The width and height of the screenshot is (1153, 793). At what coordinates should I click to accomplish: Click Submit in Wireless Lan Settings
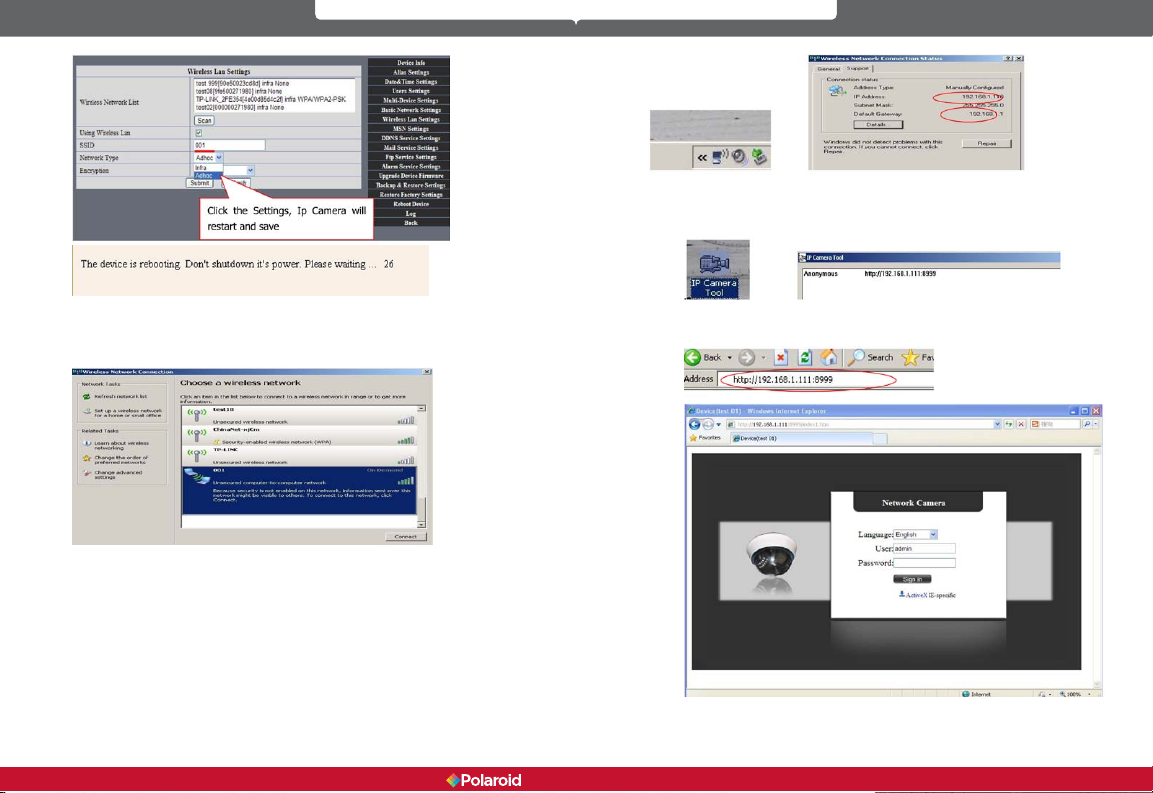(x=200, y=183)
